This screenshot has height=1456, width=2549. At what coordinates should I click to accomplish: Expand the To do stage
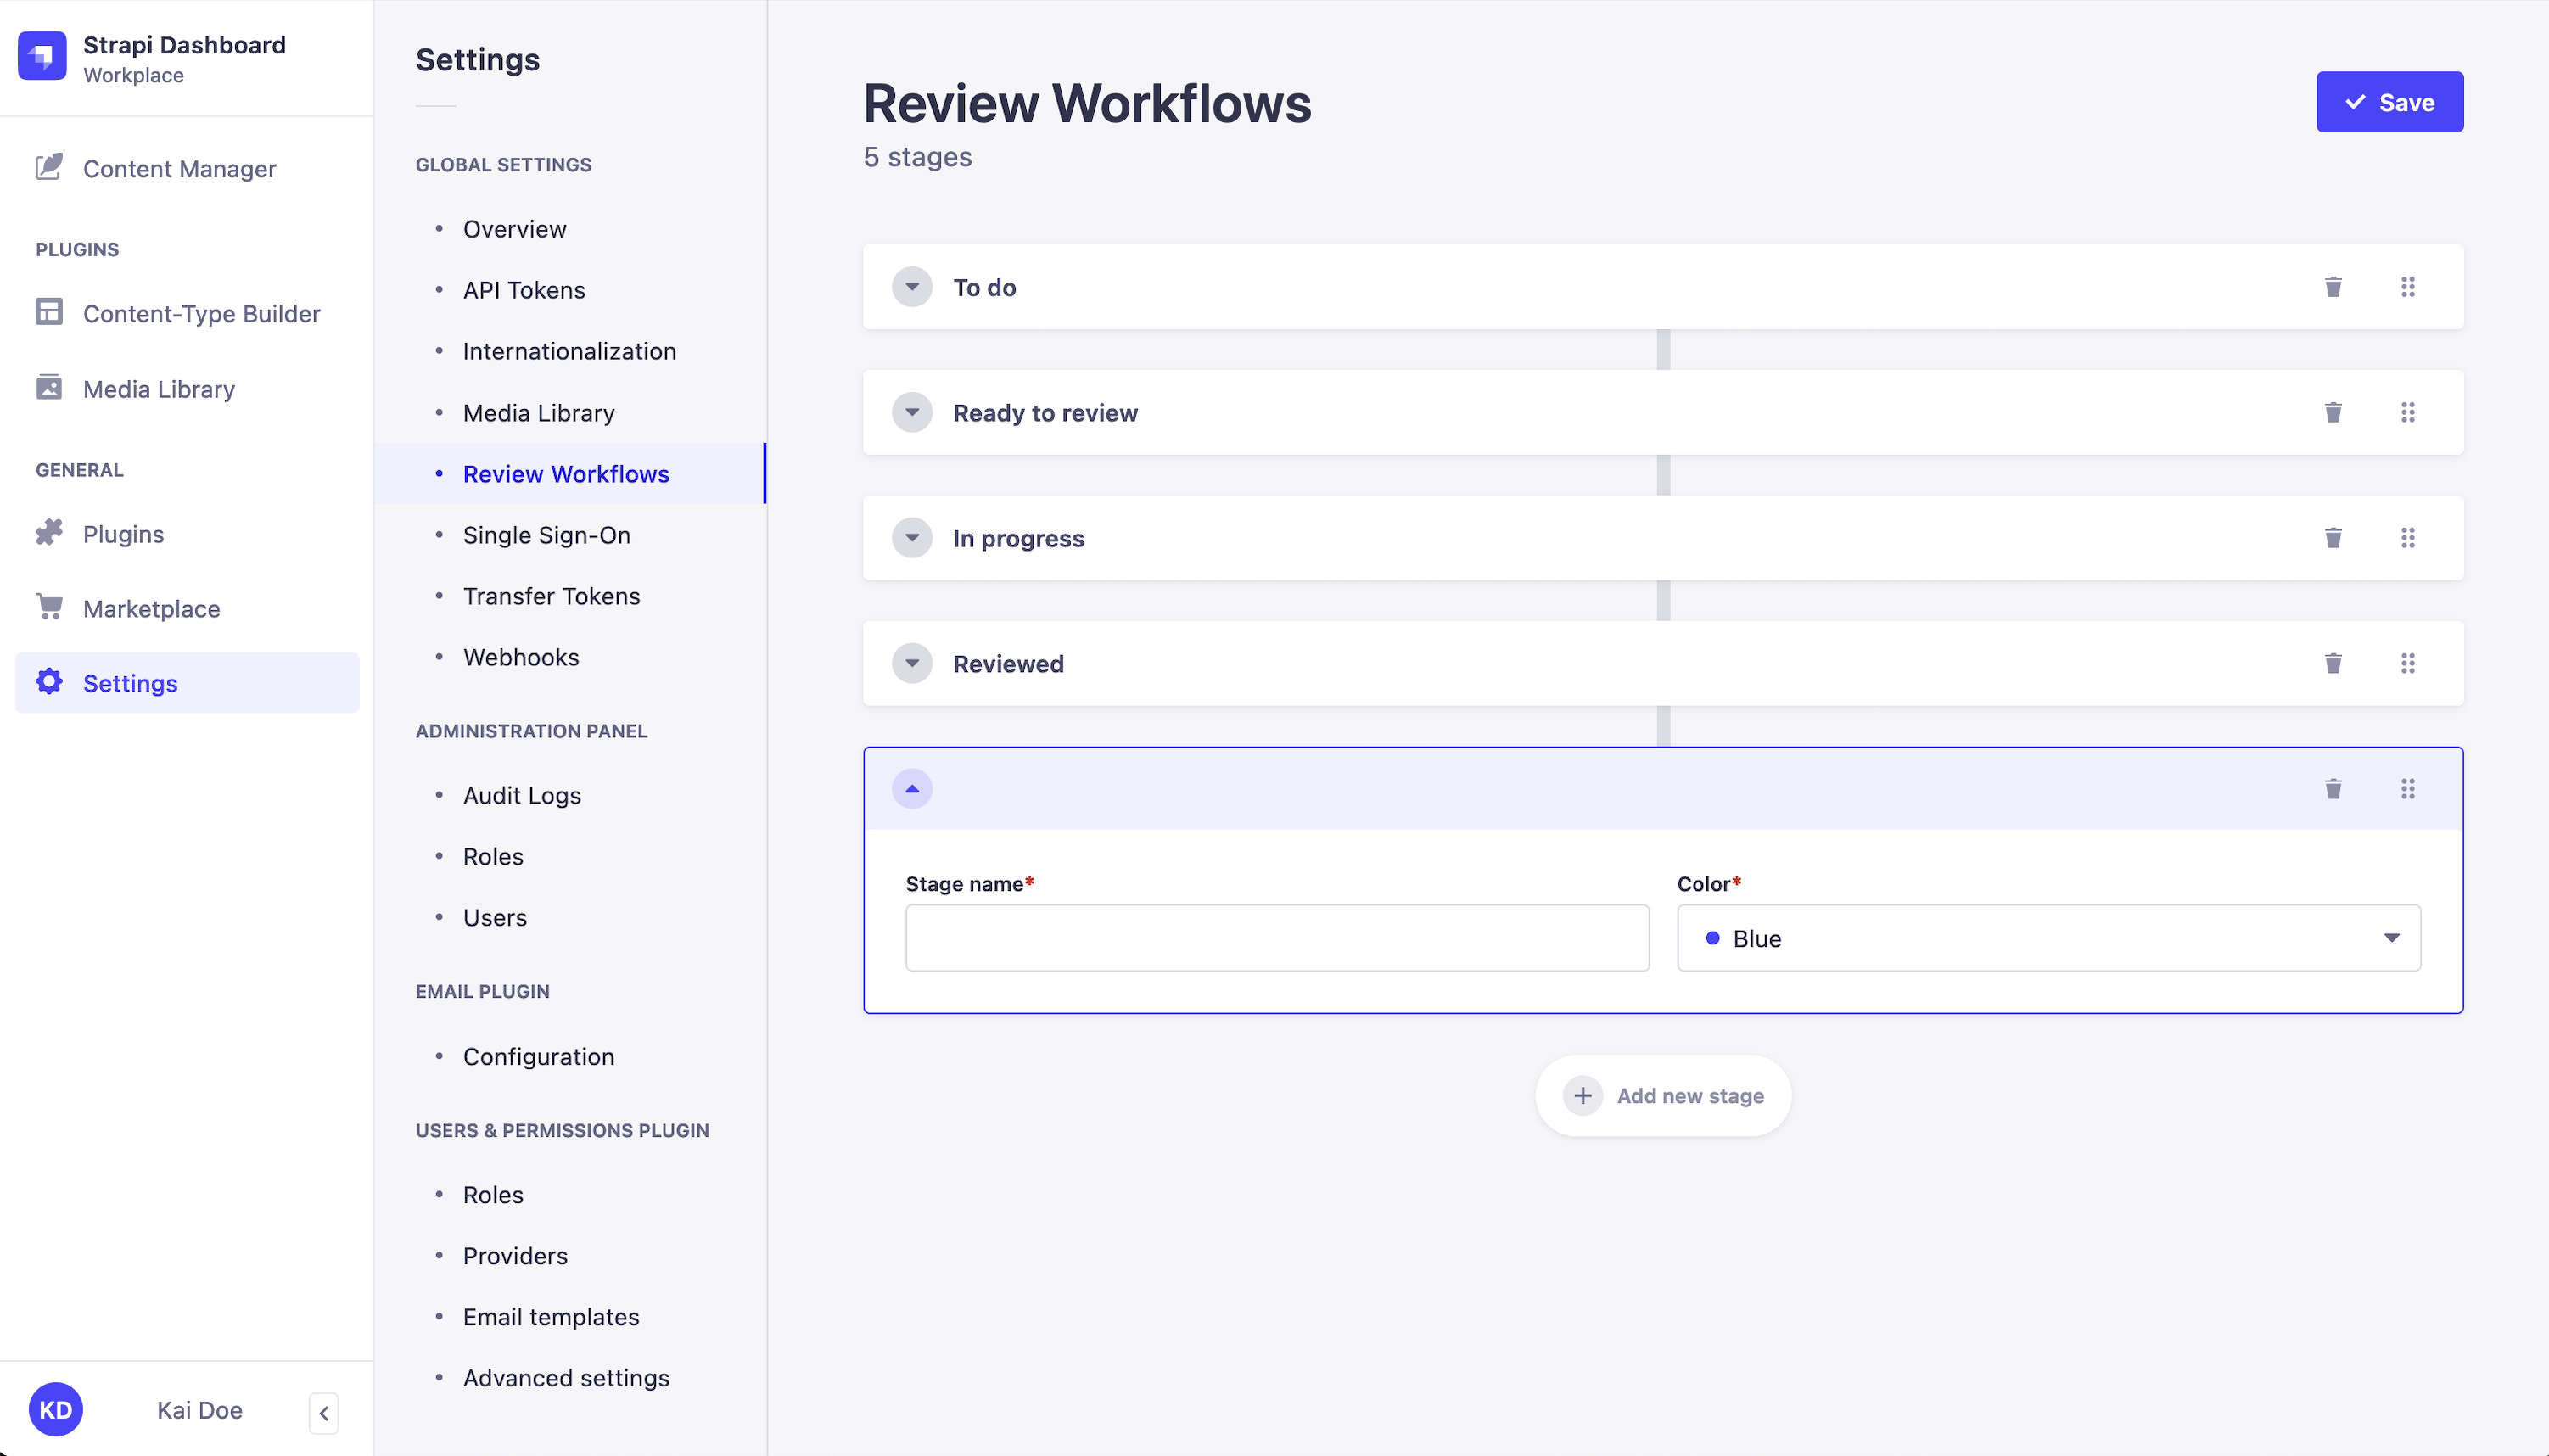911,287
